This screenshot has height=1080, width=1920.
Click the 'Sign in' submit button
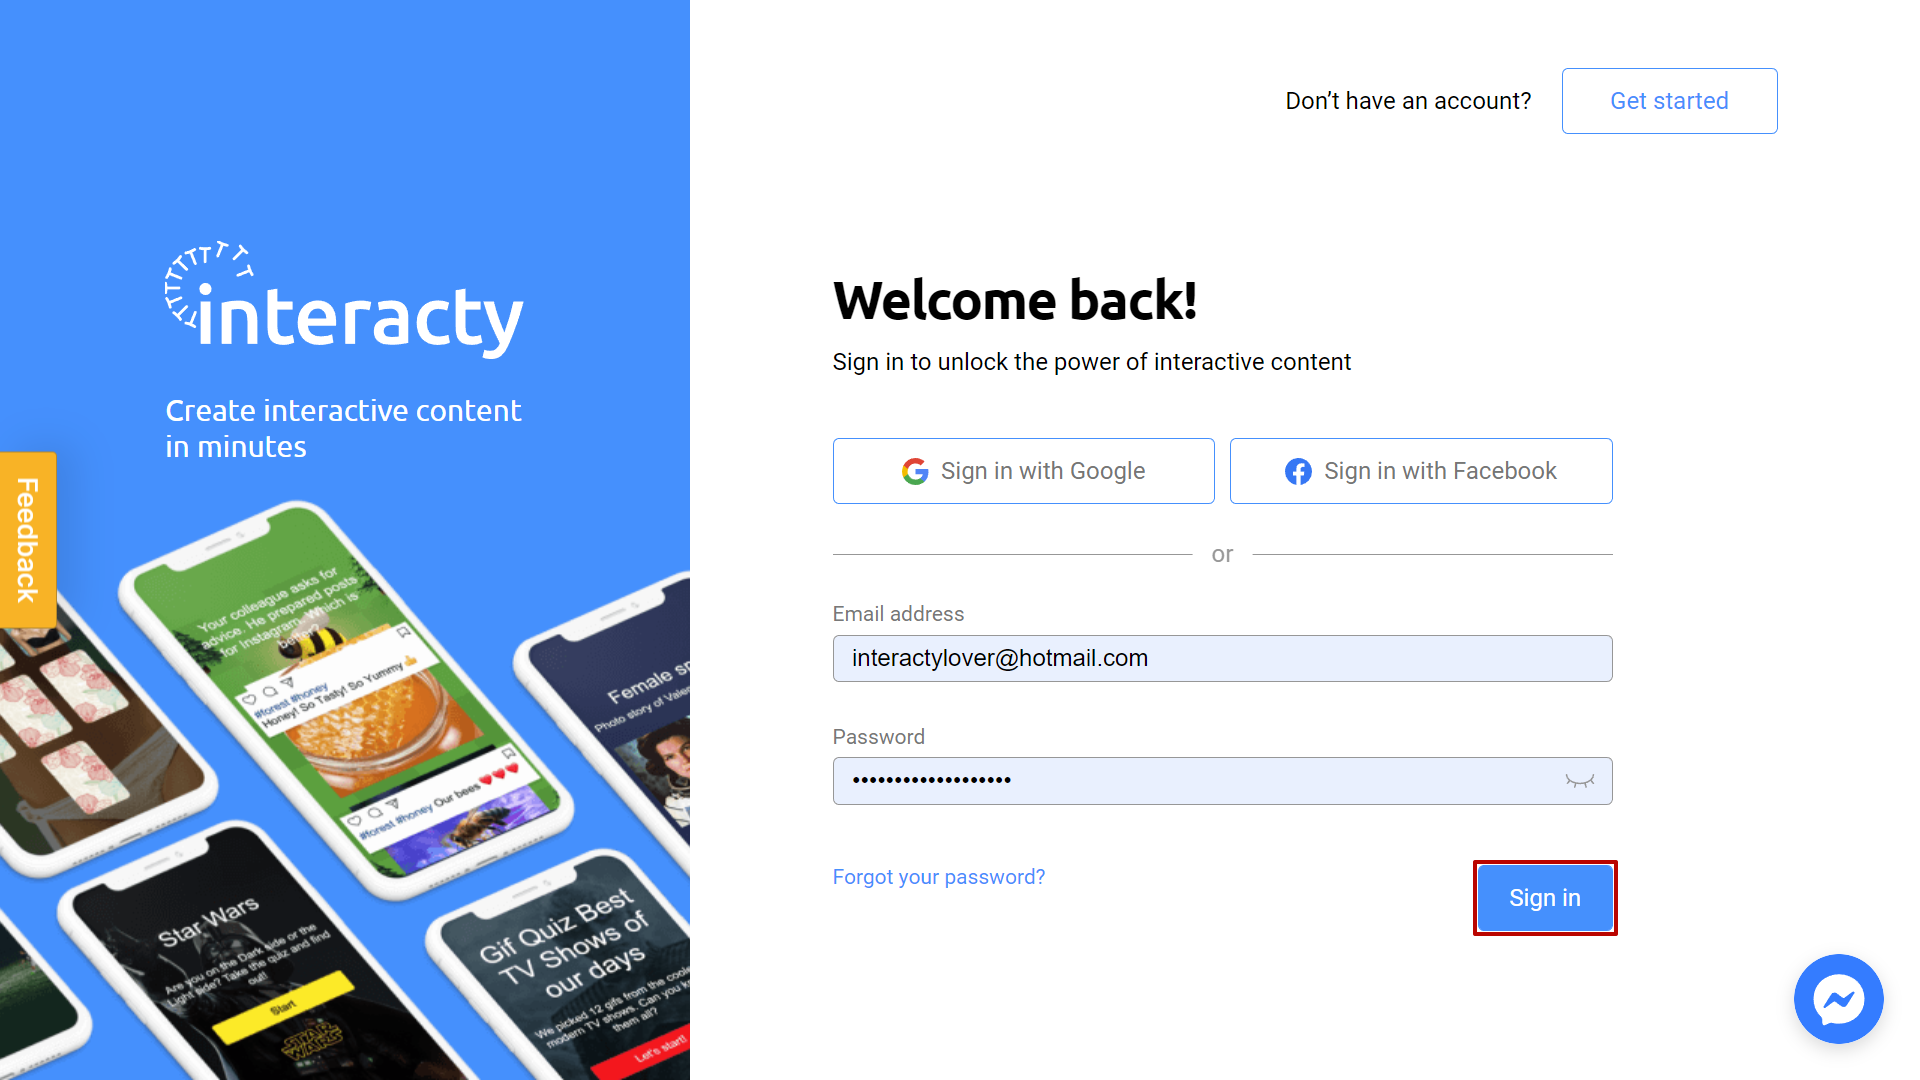(1545, 897)
